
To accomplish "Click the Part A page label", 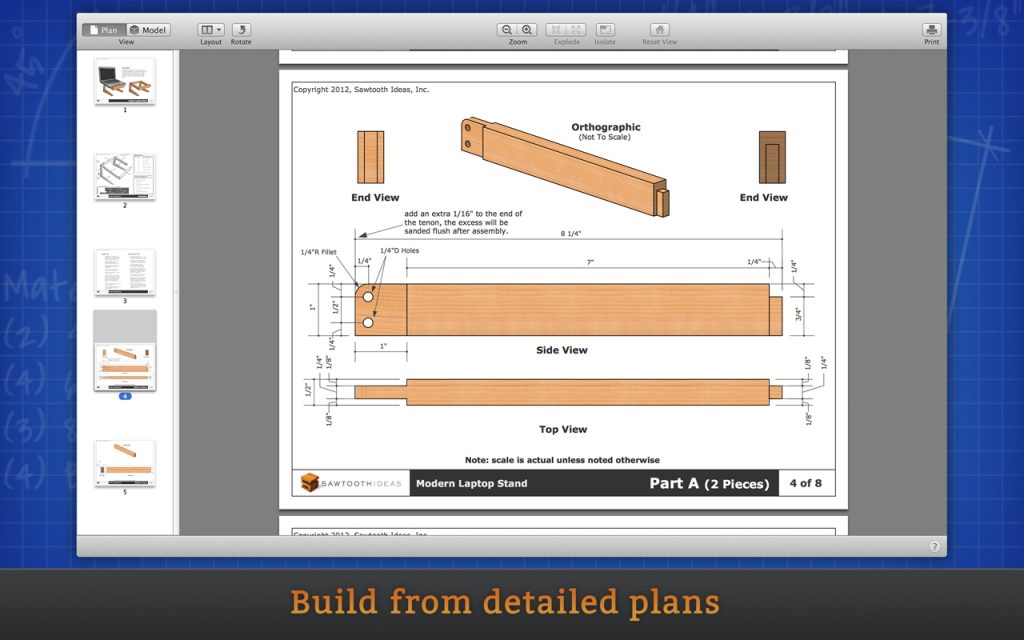I will point(712,483).
